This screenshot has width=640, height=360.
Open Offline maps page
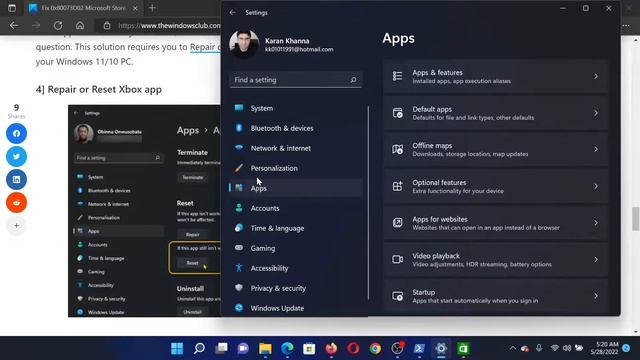[496, 149]
